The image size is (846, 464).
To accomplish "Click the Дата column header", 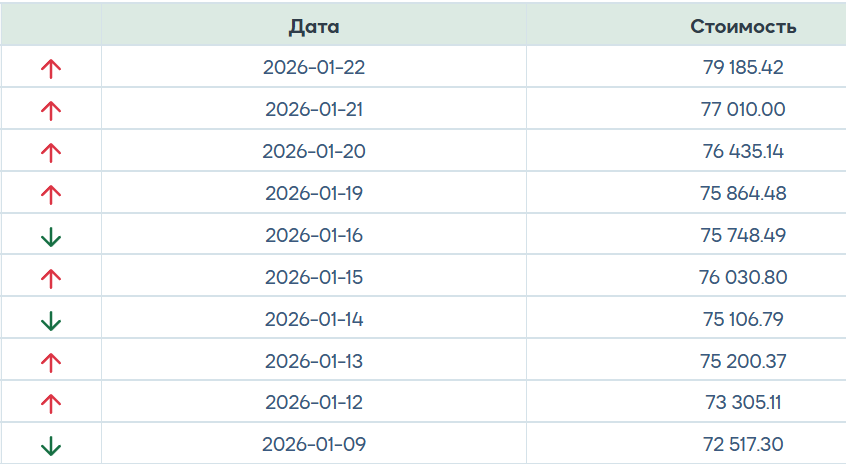I will [314, 26].
